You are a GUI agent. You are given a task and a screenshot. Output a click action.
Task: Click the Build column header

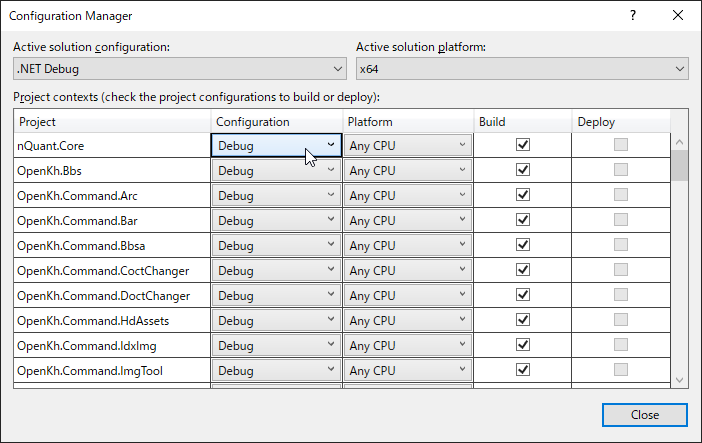coord(522,121)
